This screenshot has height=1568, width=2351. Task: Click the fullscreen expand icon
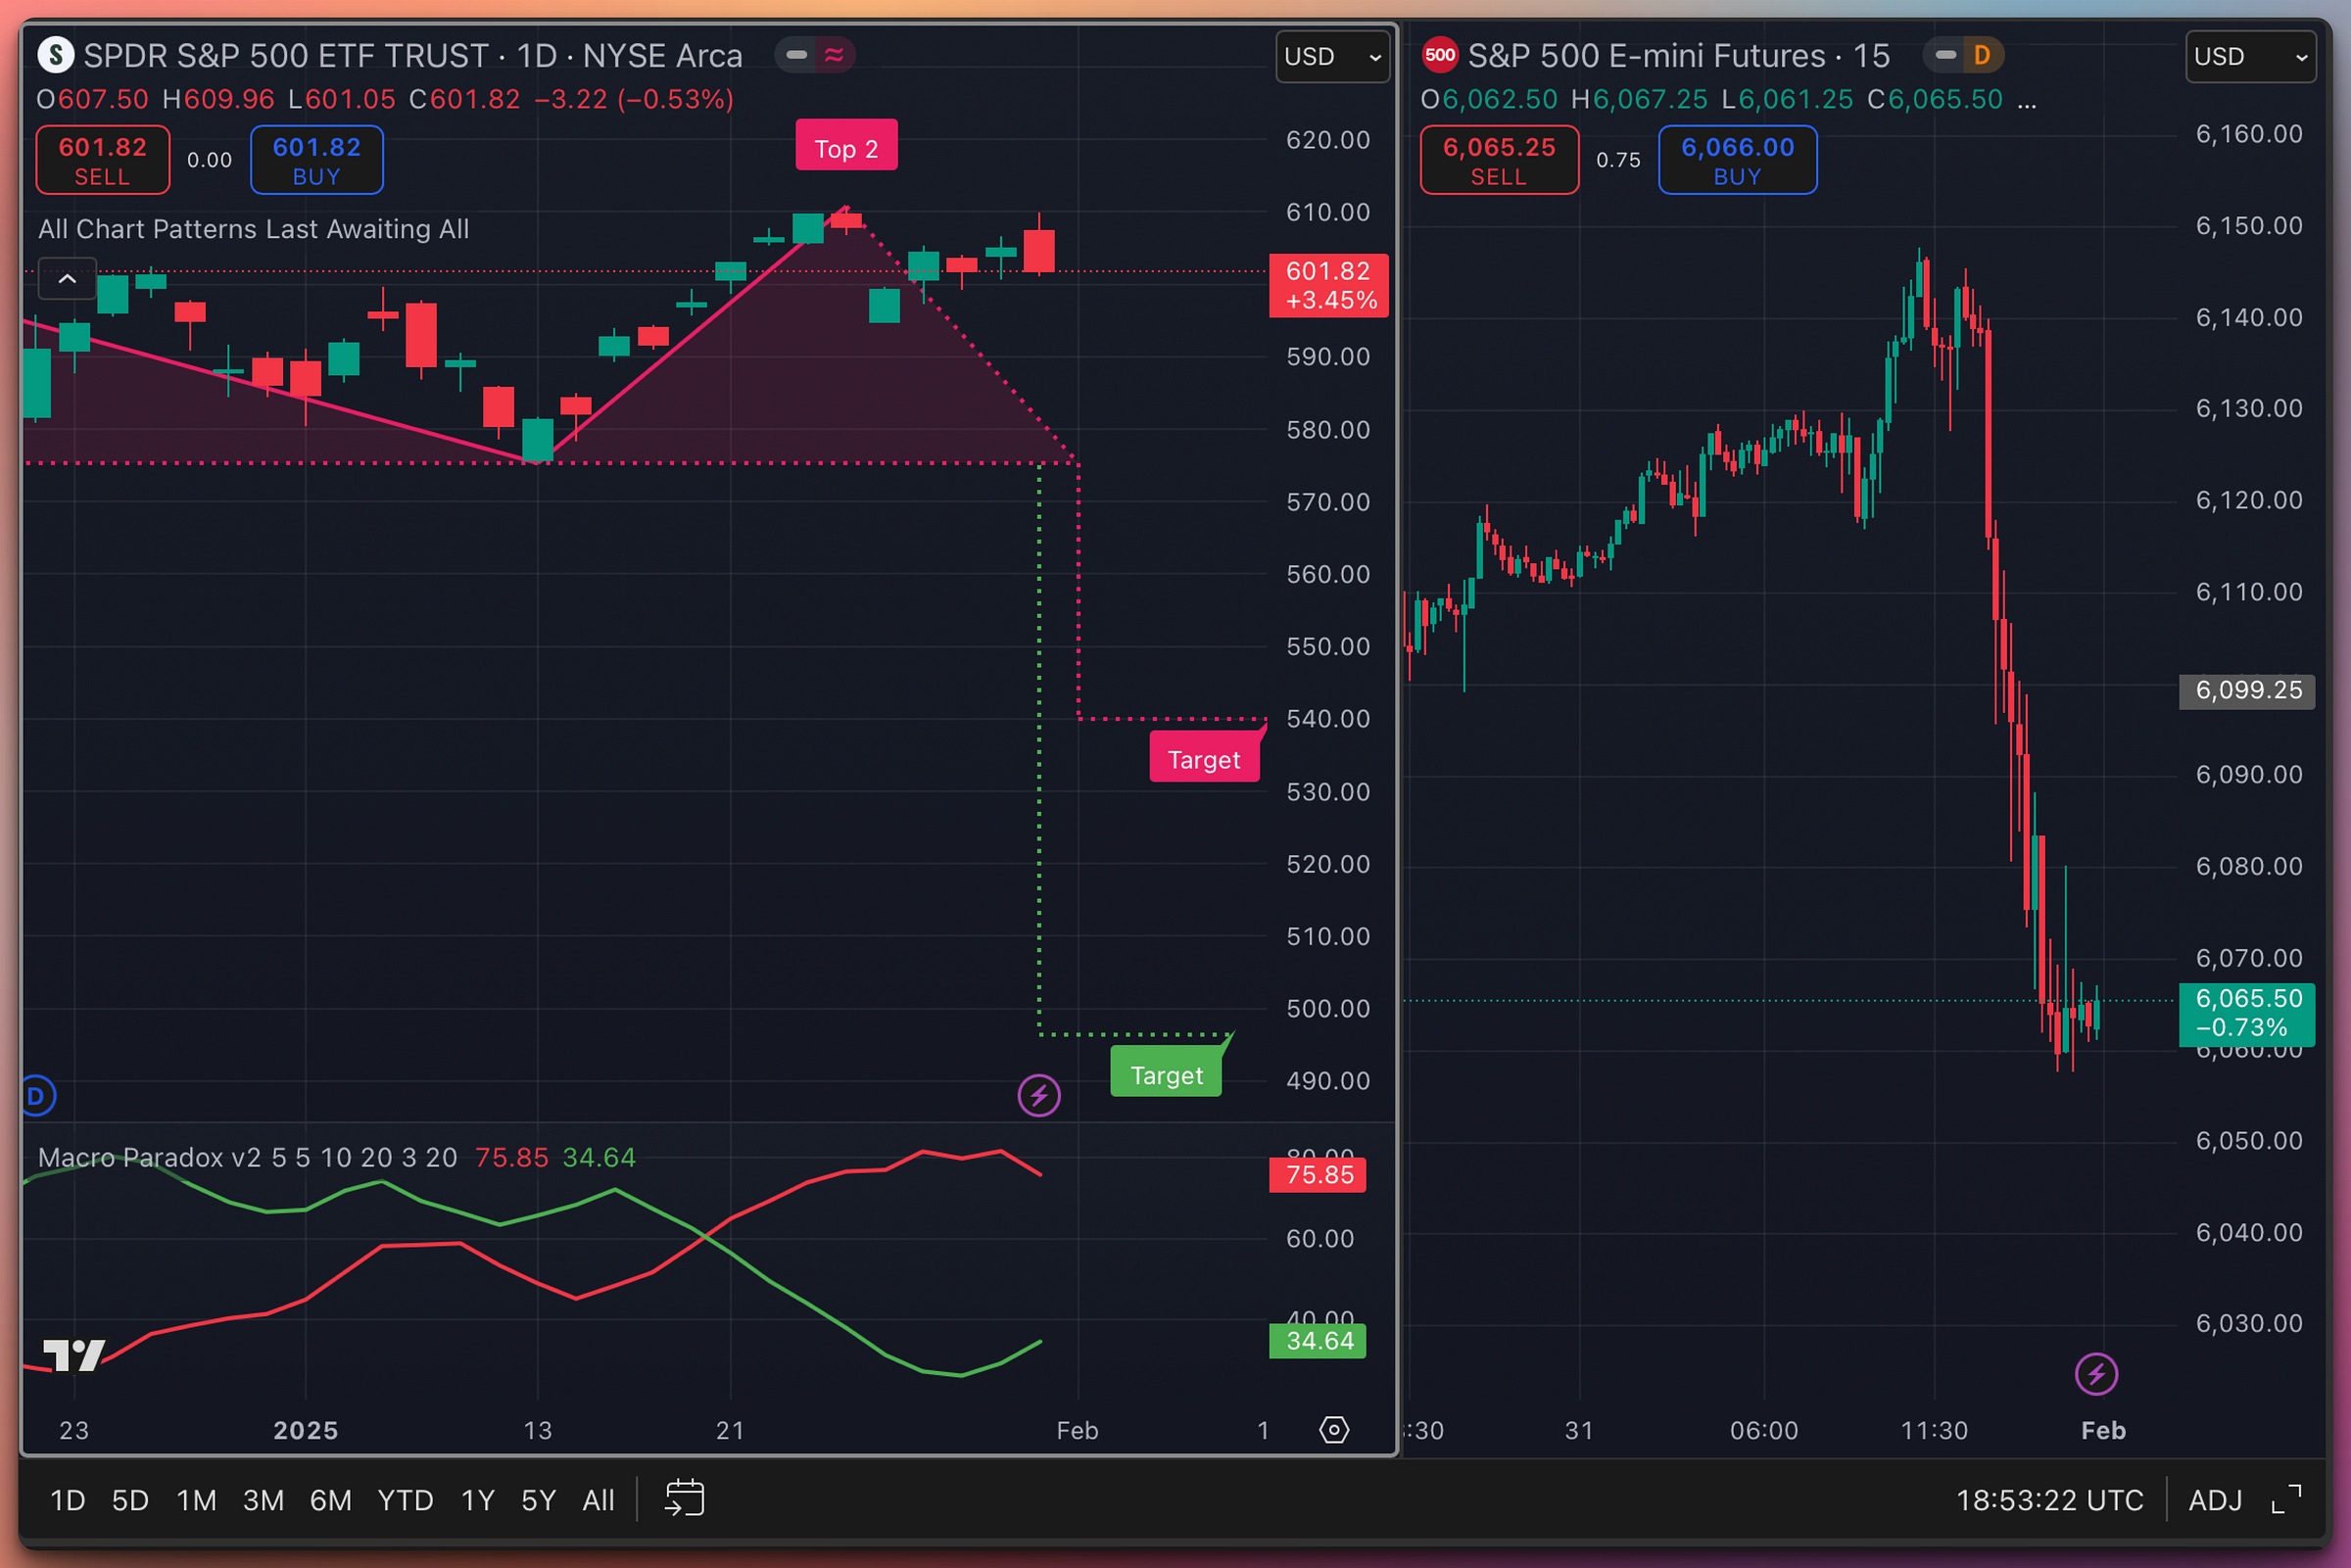tap(2286, 1499)
